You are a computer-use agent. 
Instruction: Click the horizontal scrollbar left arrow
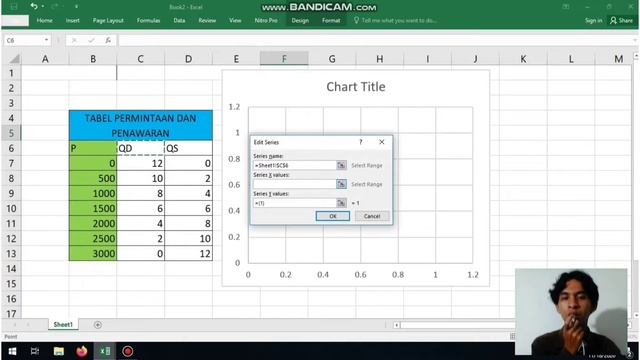pos(396,325)
